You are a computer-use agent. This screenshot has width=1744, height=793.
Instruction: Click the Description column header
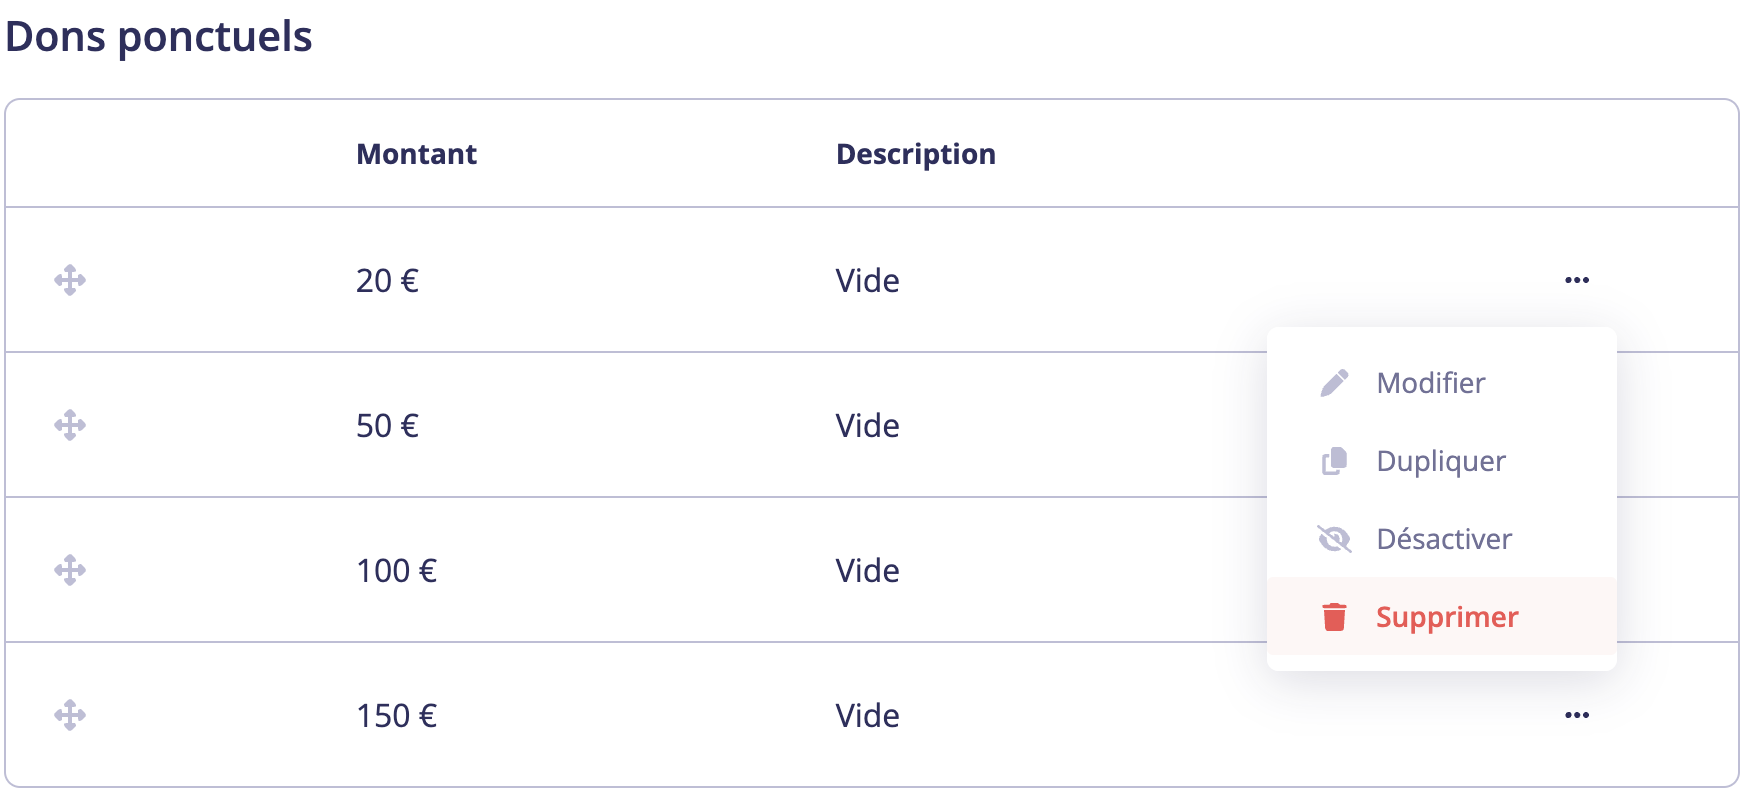tap(915, 154)
